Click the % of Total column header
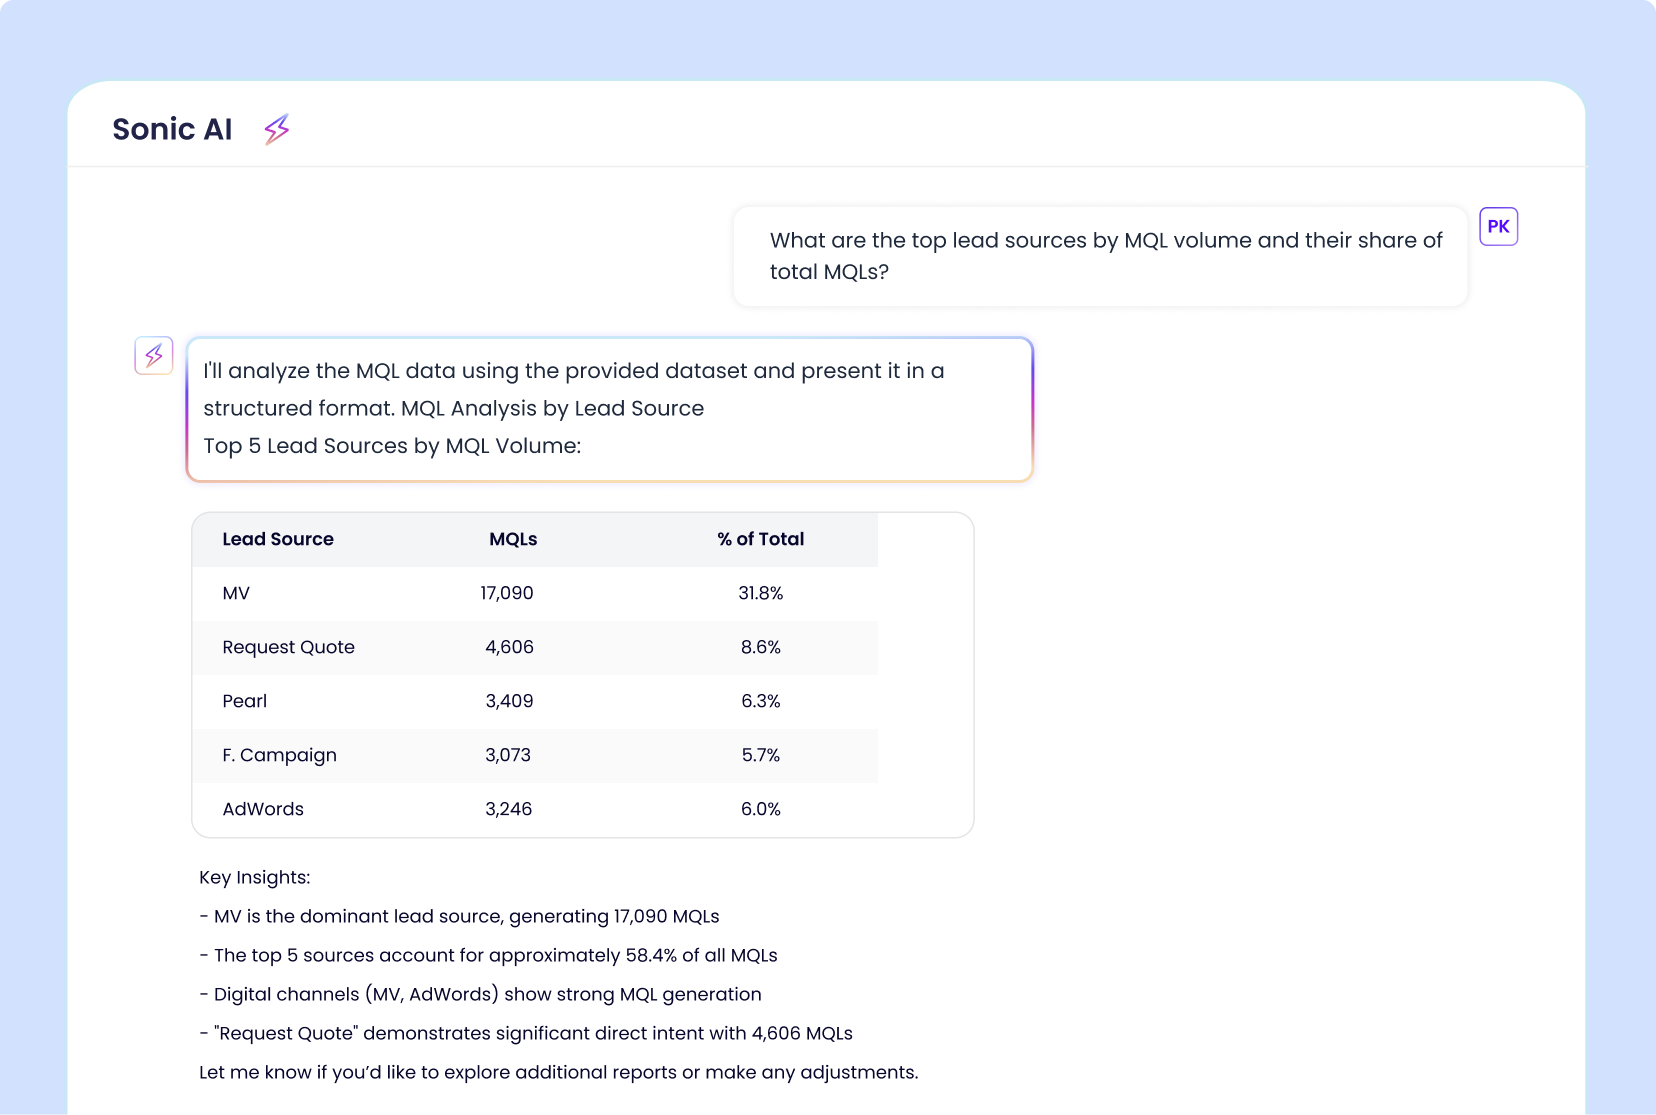This screenshot has height=1115, width=1656. [760, 539]
